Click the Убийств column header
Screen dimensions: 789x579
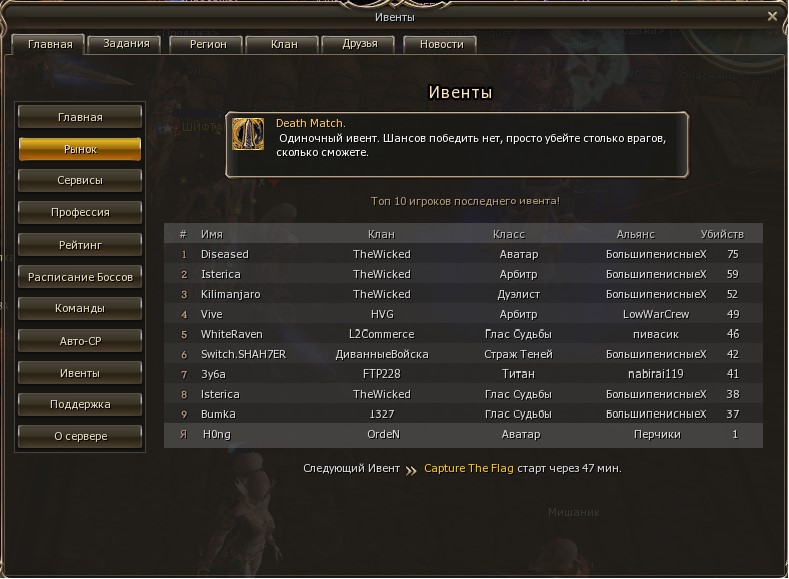[722, 234]
